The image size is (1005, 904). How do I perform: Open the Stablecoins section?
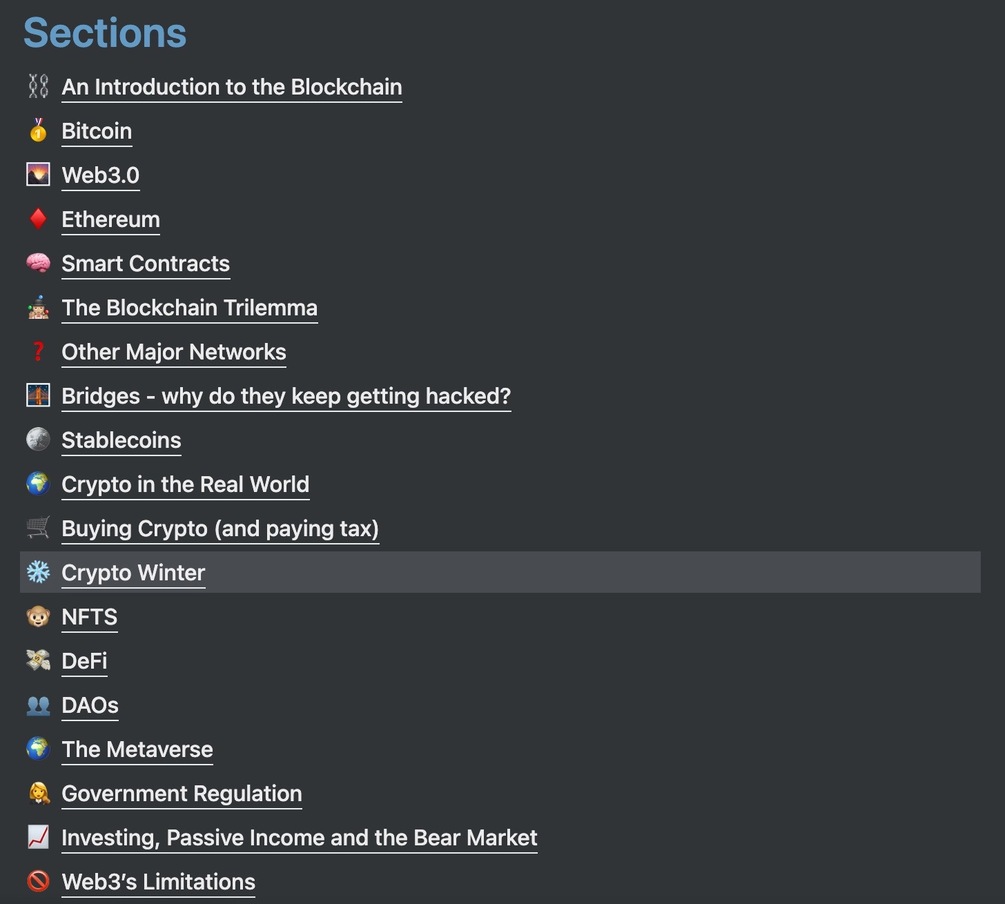(x=121, y=440)
